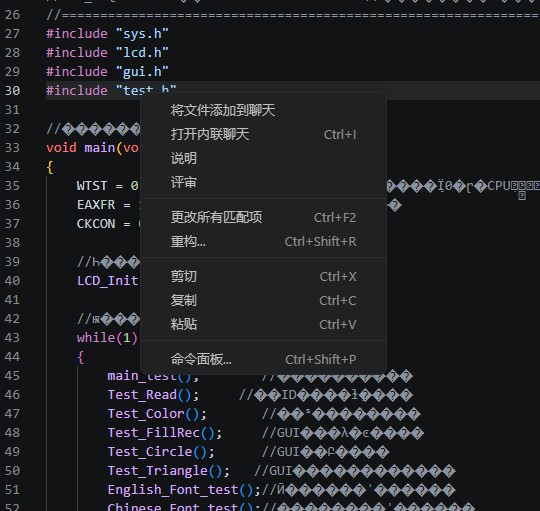Open 命令面板... command palette
The height and width of the screenshot is (511, 540).
tap(263, 359)
